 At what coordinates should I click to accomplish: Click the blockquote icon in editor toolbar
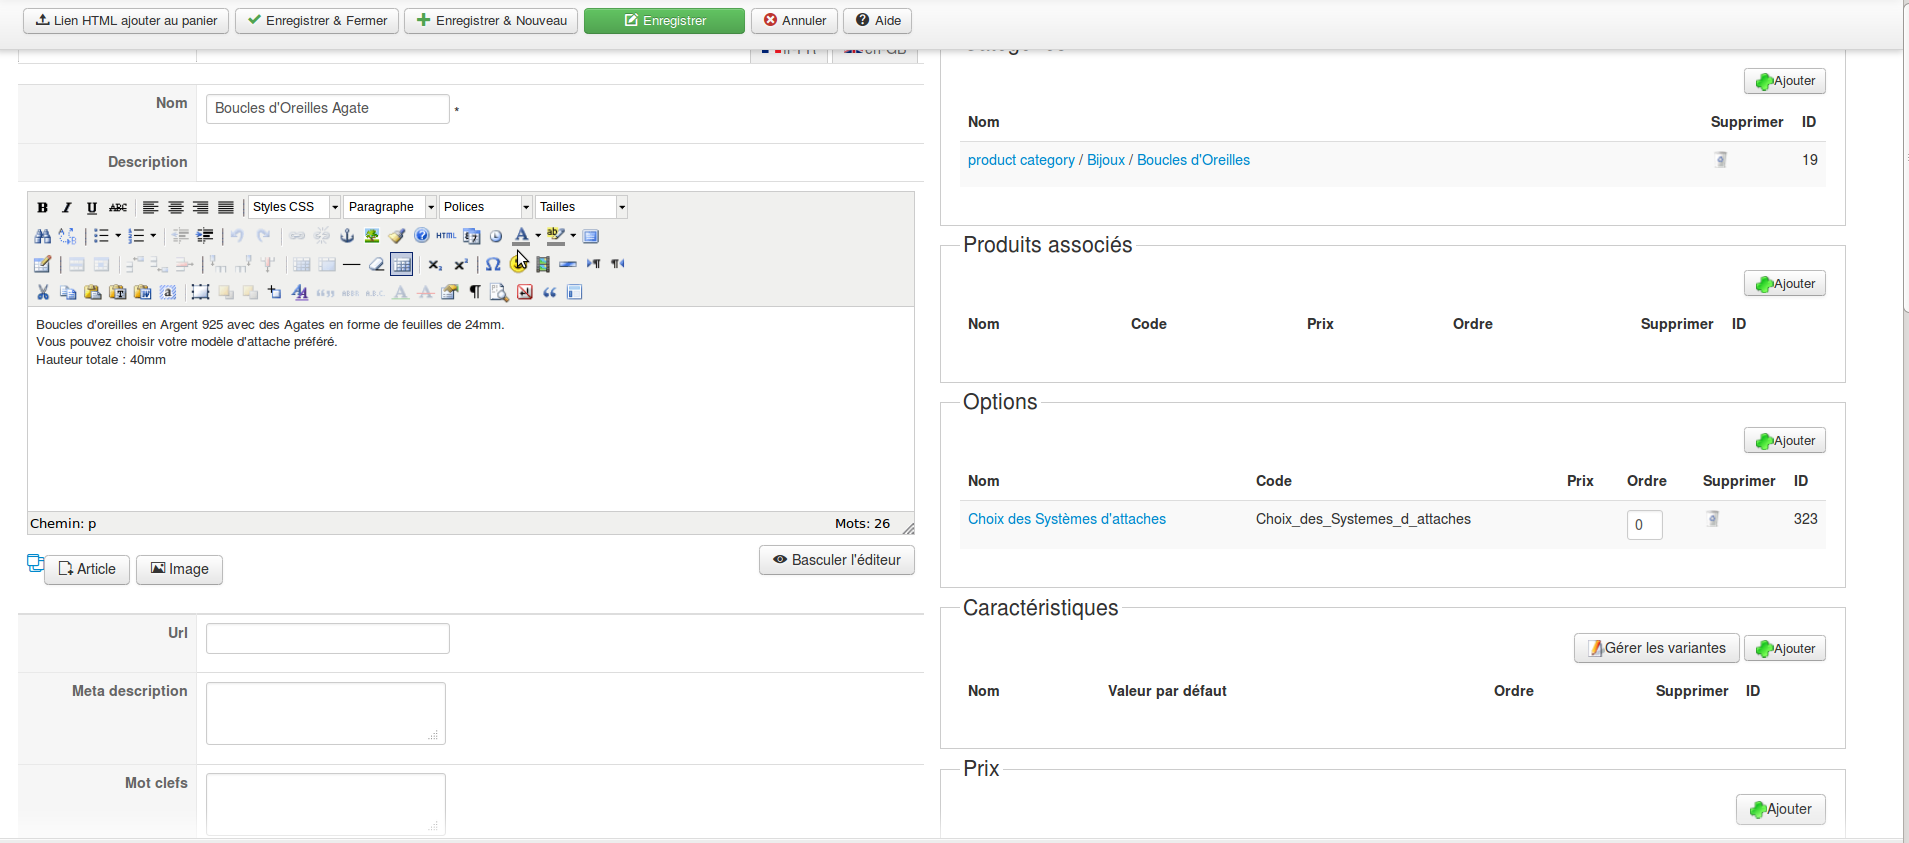(549, 292)
